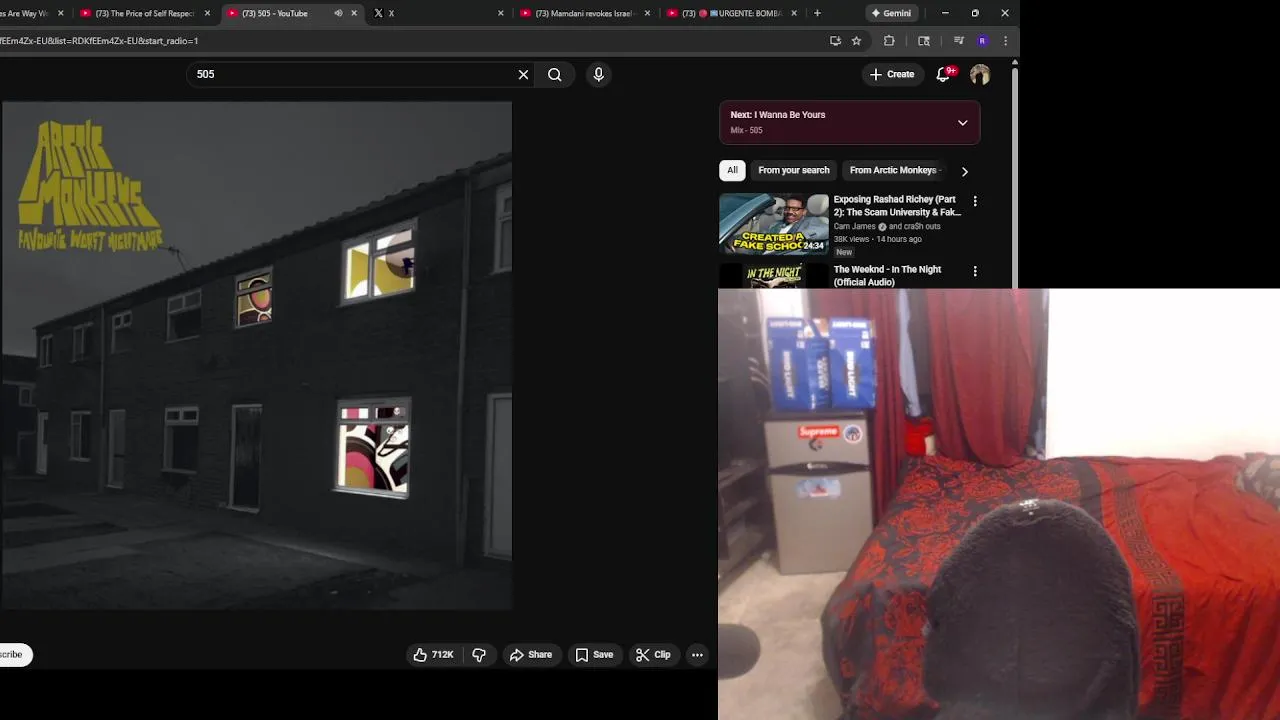
Task: Save the video to a playlist
Action: pyautogui.click(x=594, y=655)
